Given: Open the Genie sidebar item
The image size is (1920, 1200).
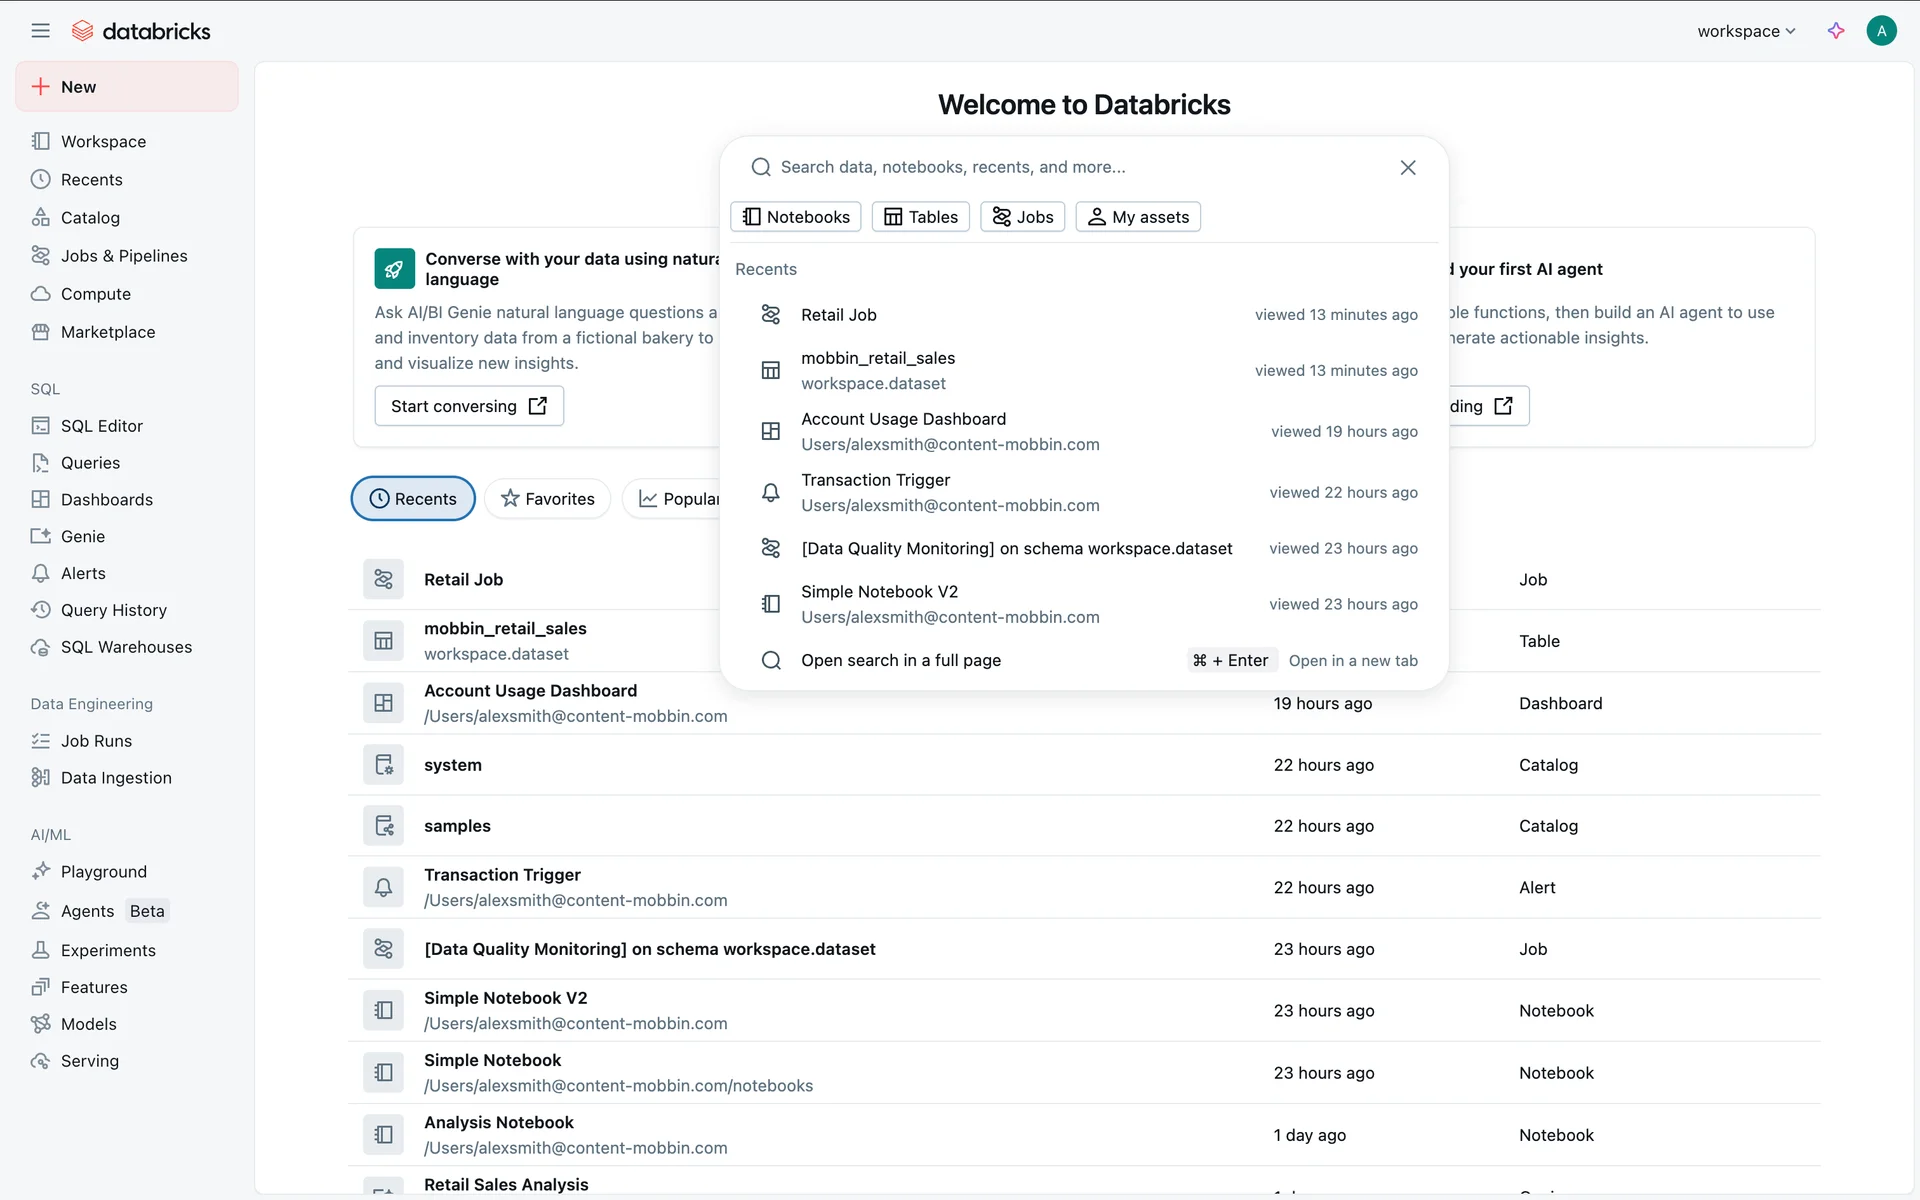Looking at the screenshot, I should (82, 537).
